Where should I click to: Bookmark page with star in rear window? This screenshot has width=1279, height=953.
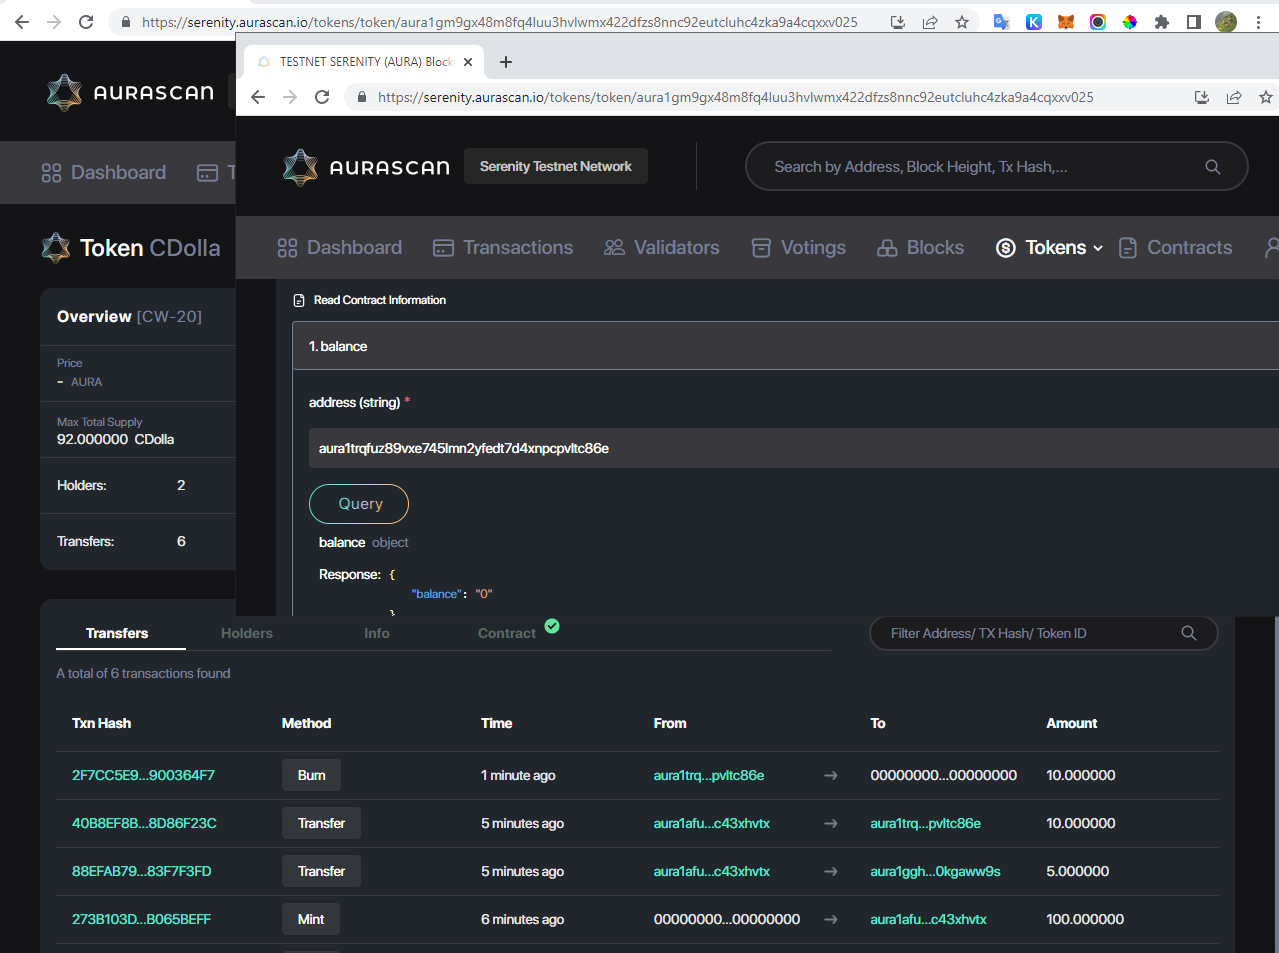coord(962,22)
